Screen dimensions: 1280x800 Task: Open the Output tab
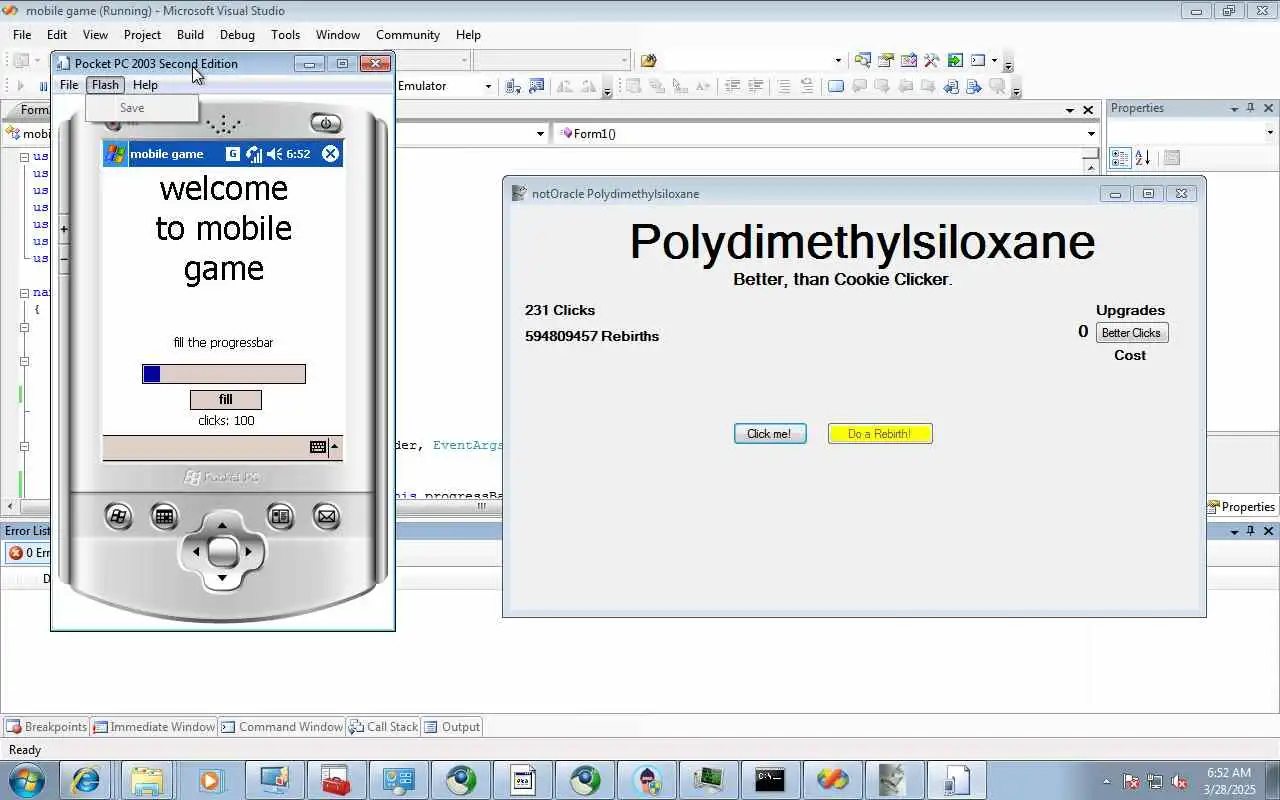click(452, 727)
